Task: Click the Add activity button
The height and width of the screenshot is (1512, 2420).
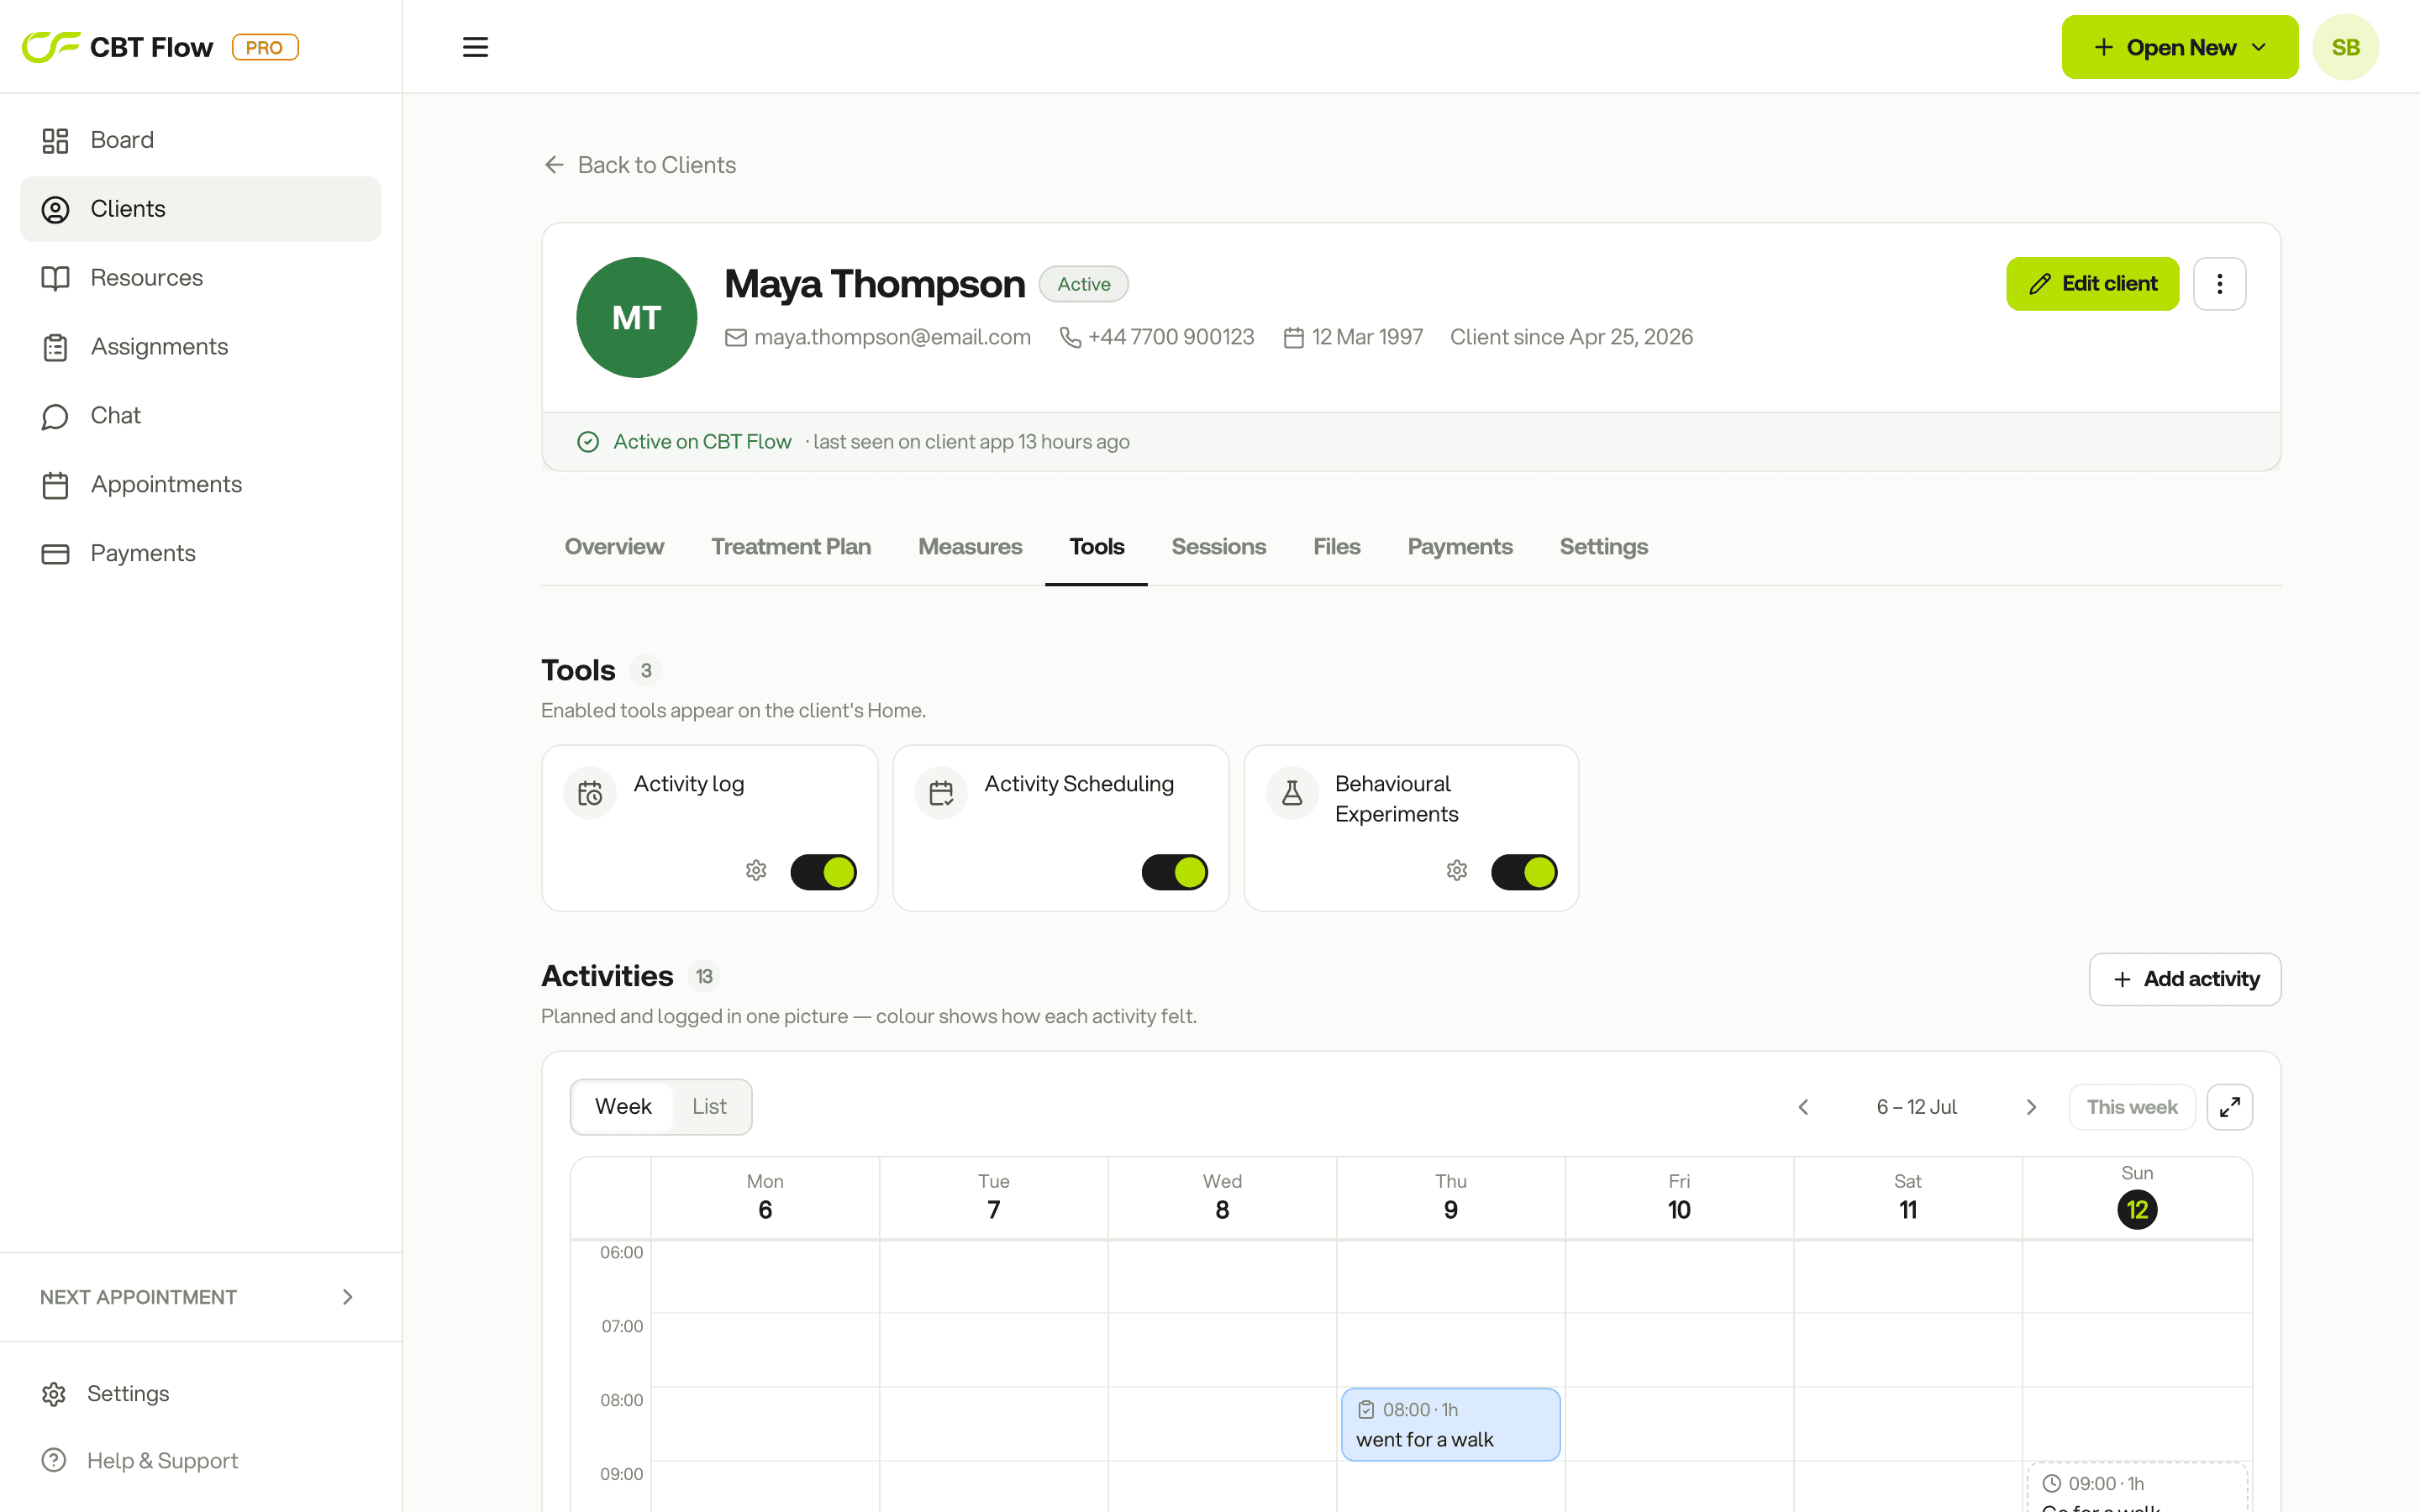Action: (x=2184, y=979)
